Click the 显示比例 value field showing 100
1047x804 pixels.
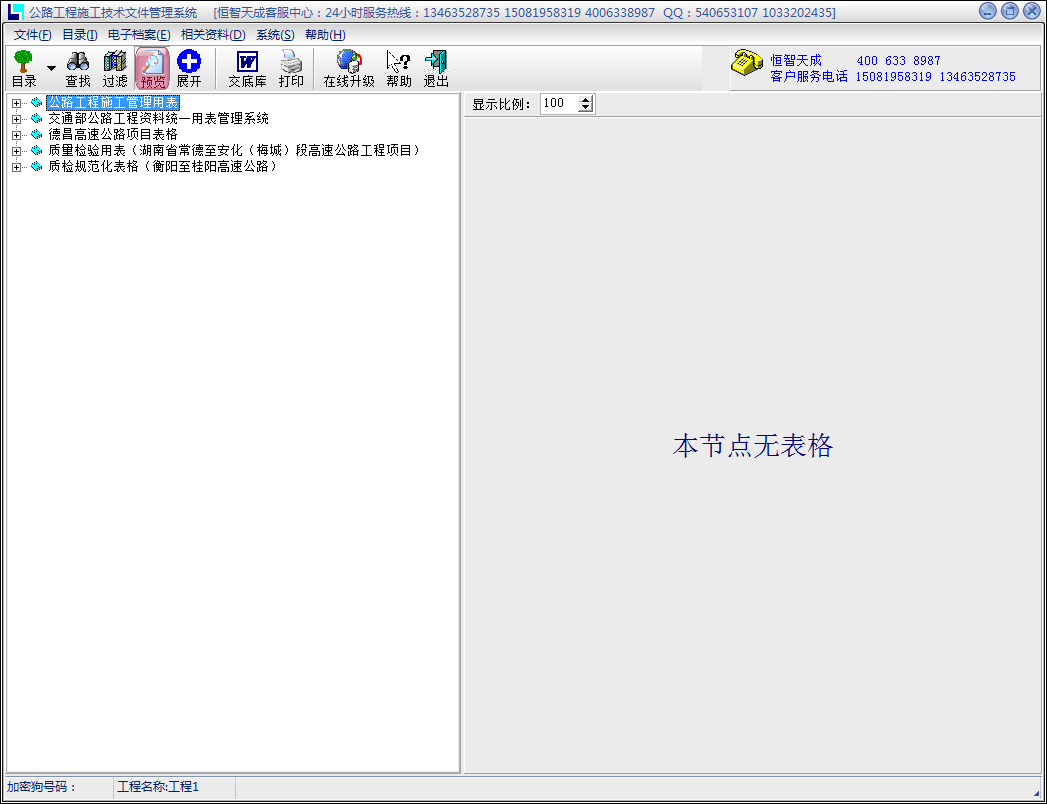pos(559,104)
